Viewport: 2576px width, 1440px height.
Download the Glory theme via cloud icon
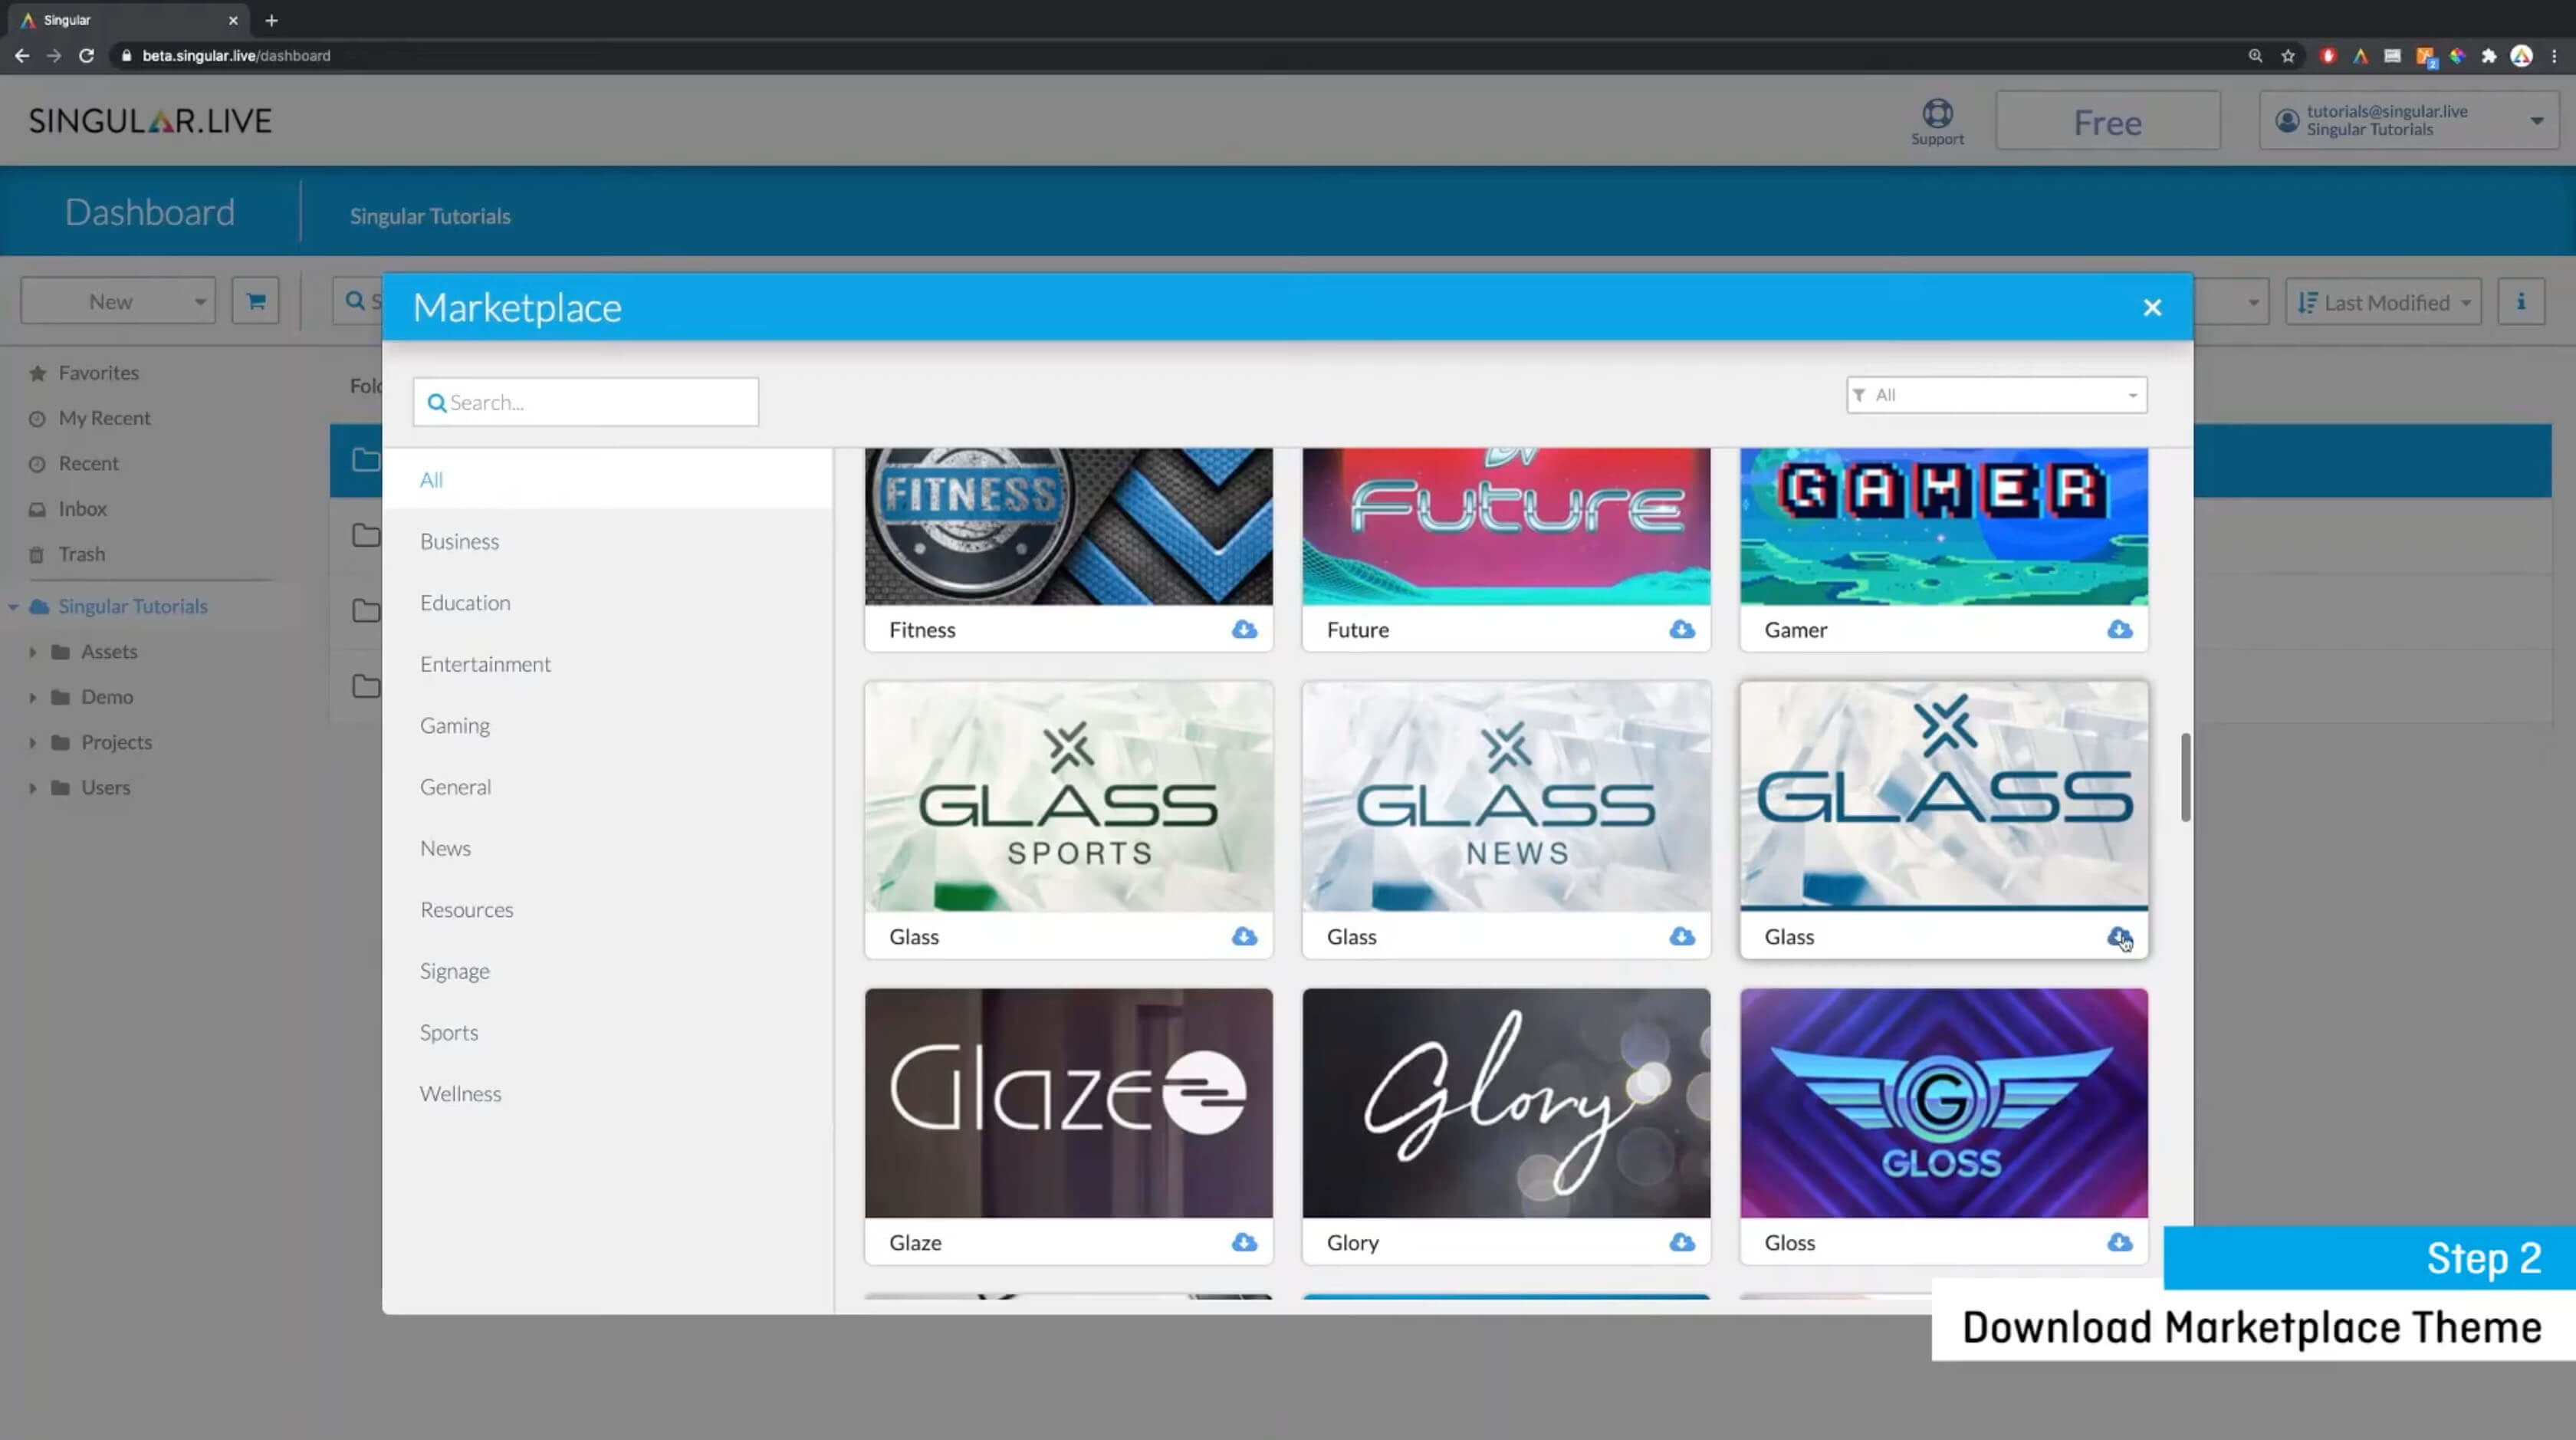point(1682,1242)
